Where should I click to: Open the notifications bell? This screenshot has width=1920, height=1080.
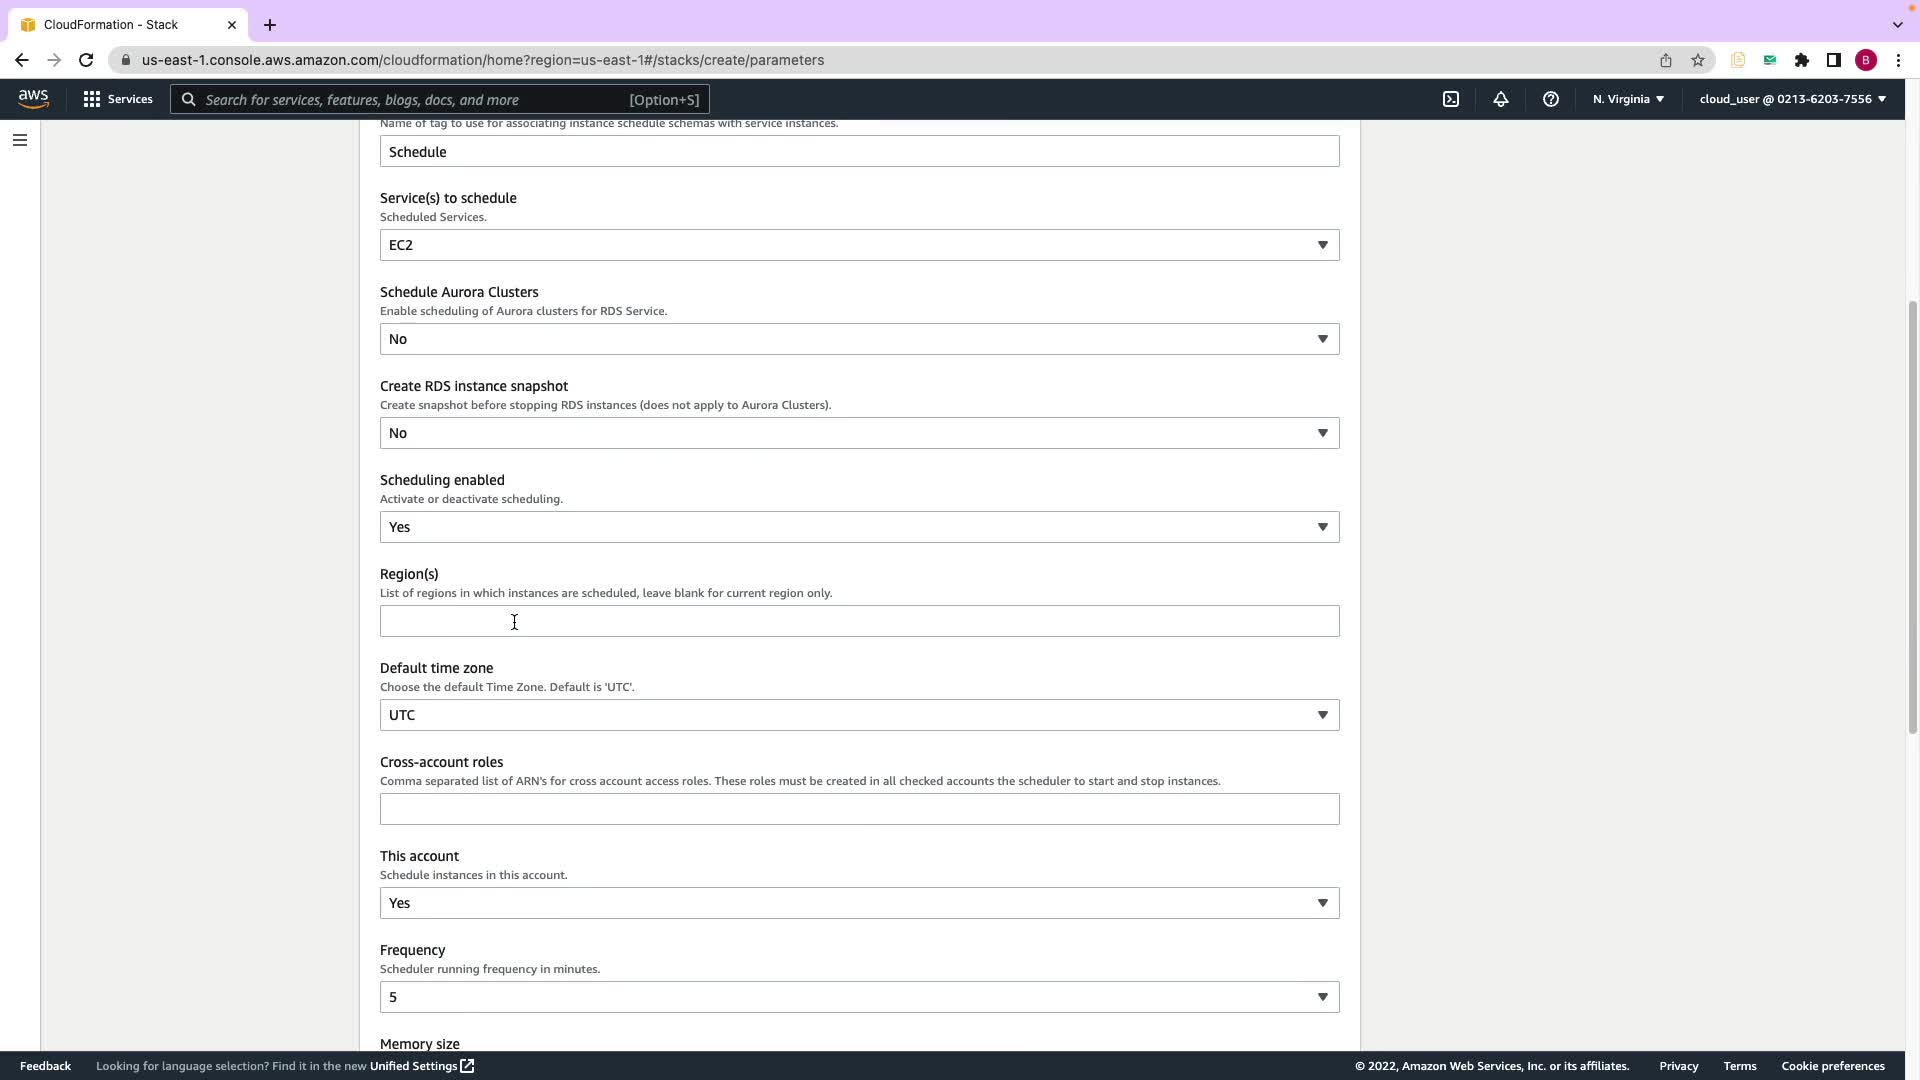click(1500, 99)
